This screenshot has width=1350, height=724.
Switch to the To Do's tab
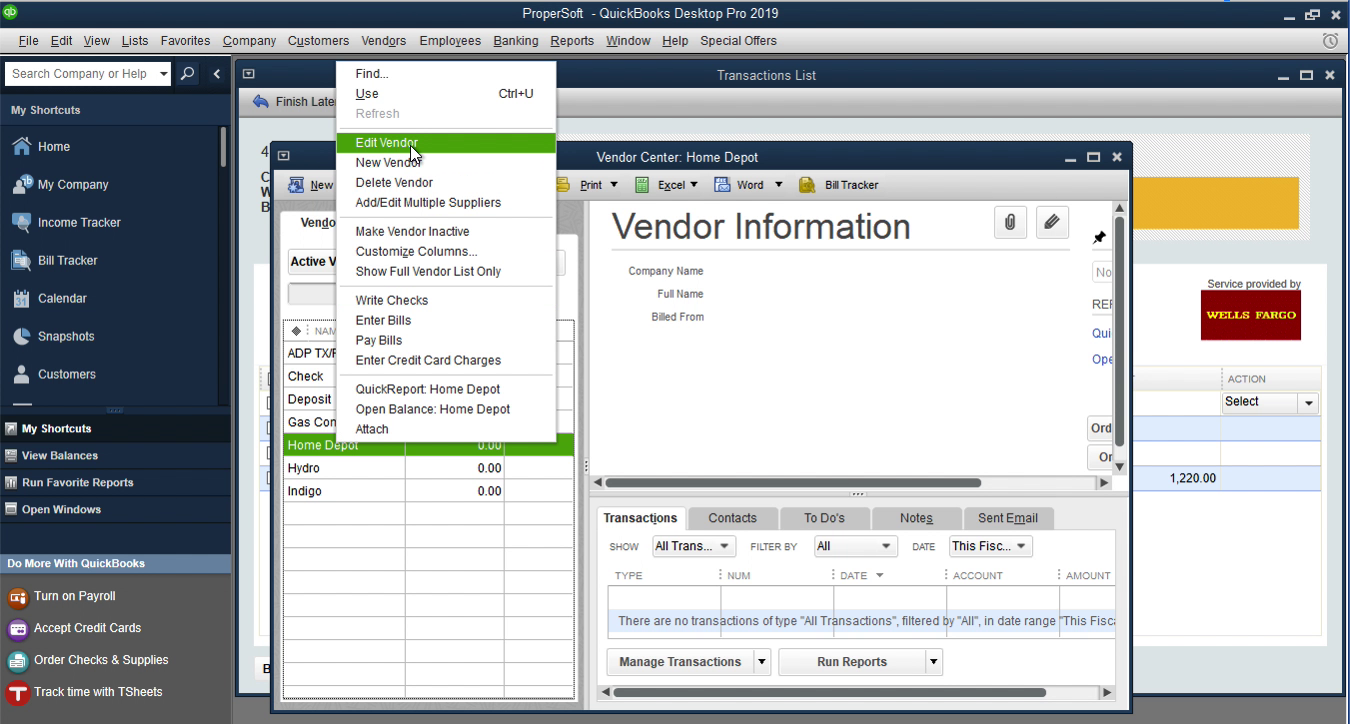click(825, 518)
